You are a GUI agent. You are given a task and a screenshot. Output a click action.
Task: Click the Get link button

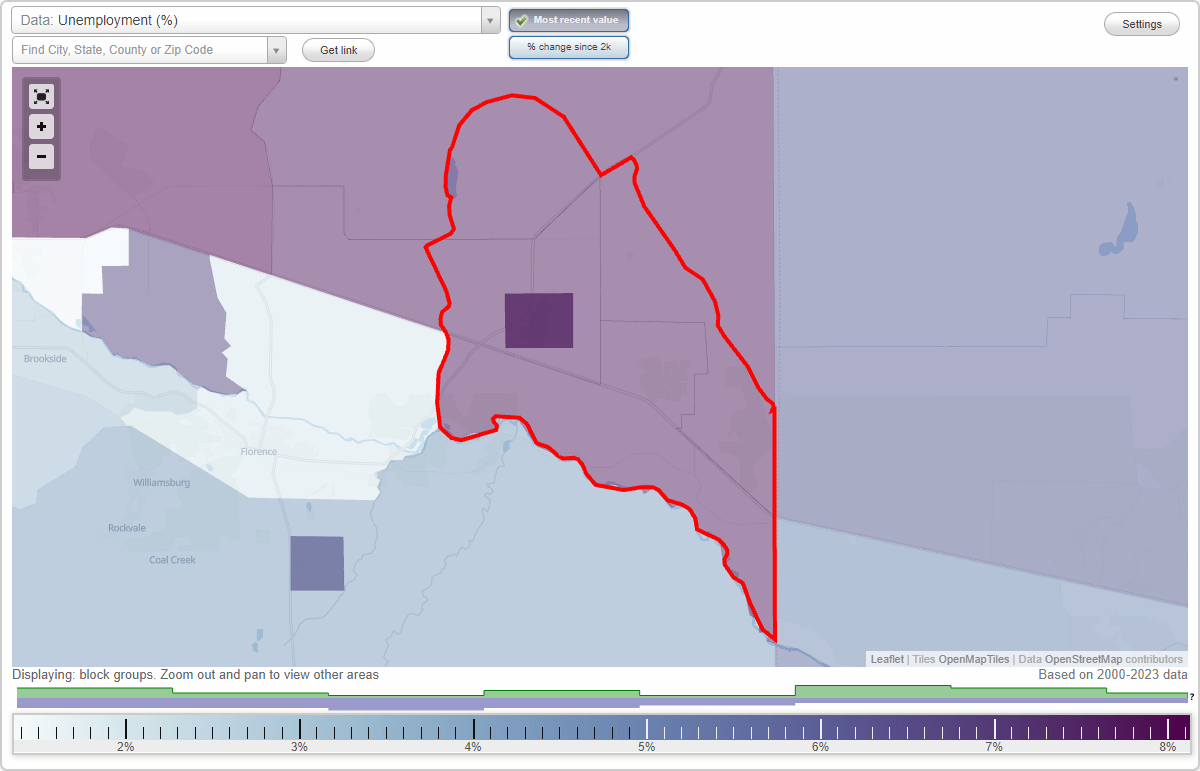(337, 50)
